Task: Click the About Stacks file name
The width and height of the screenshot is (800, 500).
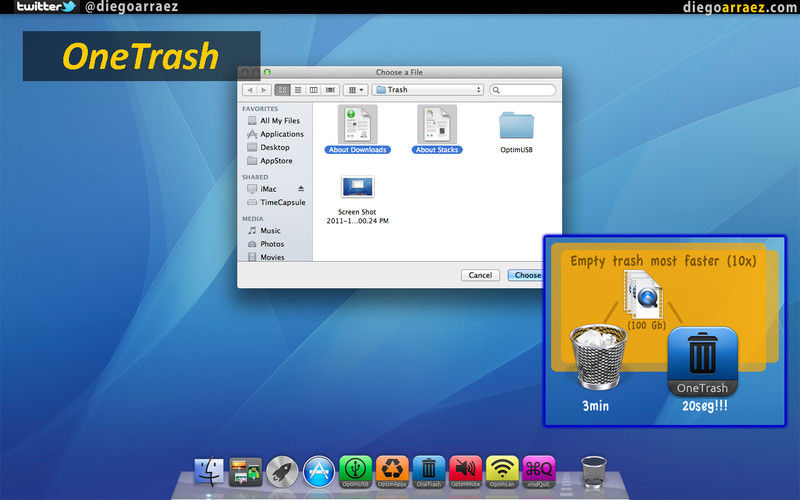Action: (437, 150)
